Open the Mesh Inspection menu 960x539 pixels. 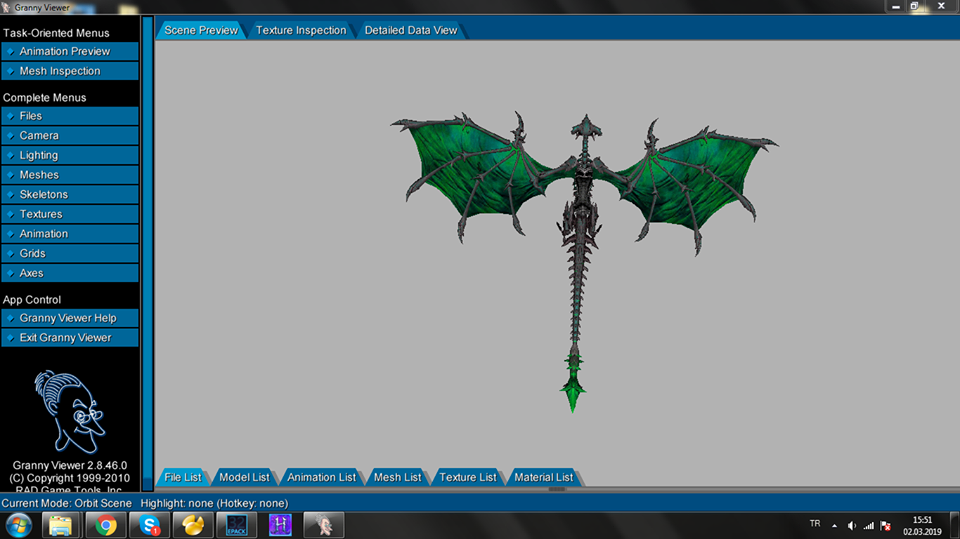coord(70,71)
